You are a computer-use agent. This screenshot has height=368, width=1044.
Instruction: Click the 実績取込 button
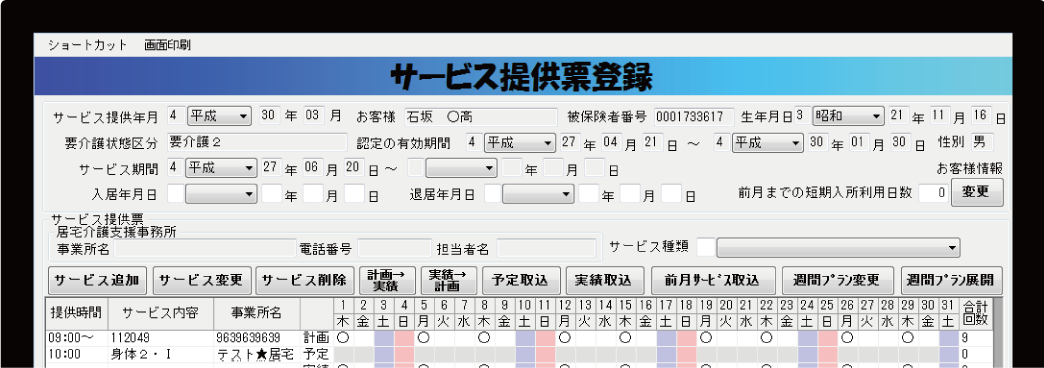point(605,280)
